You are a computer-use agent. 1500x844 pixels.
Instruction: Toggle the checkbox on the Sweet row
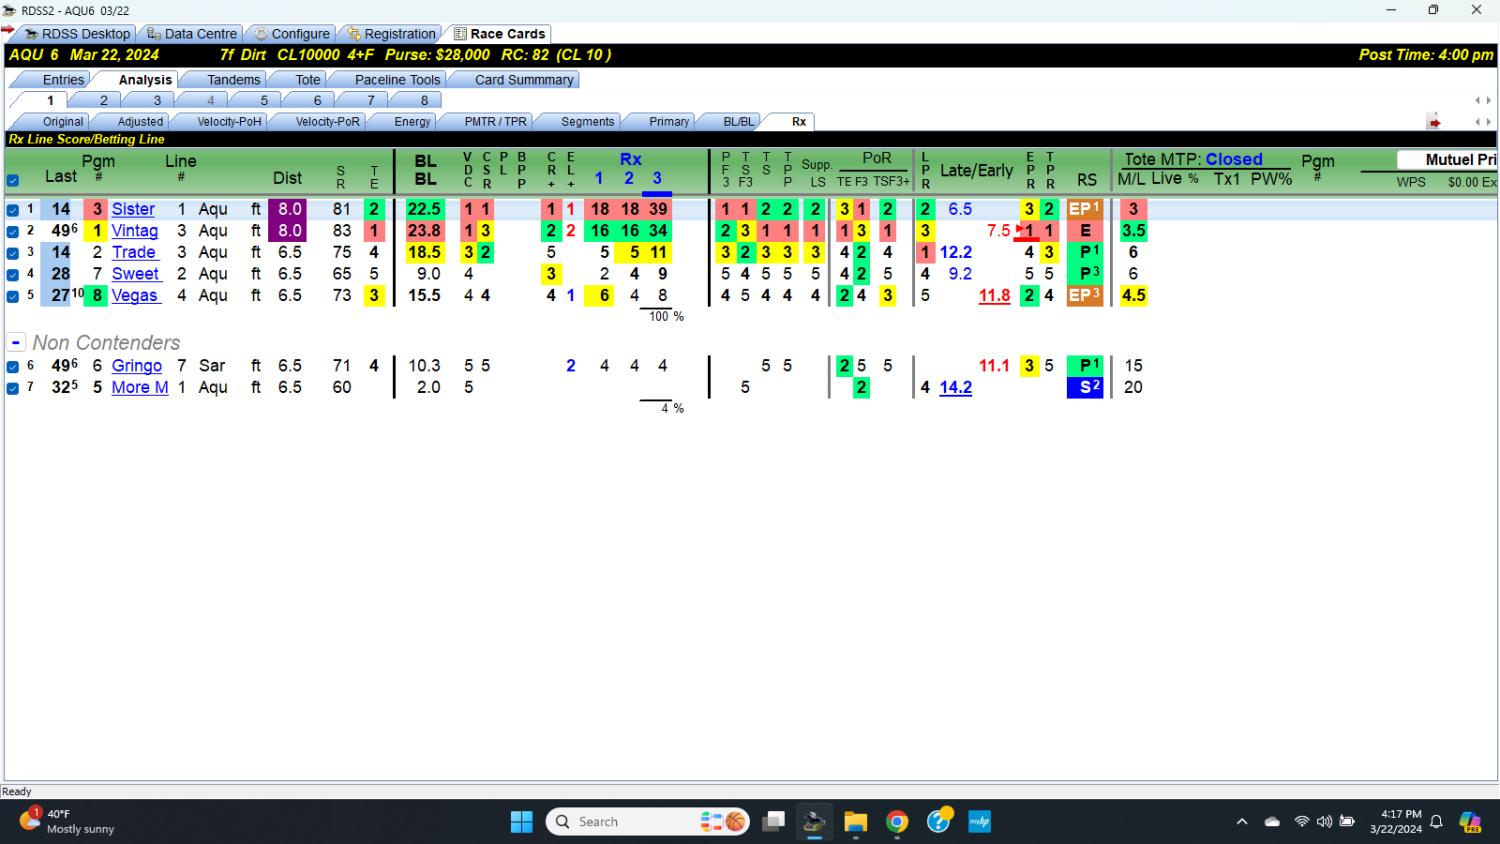(13, 274)
